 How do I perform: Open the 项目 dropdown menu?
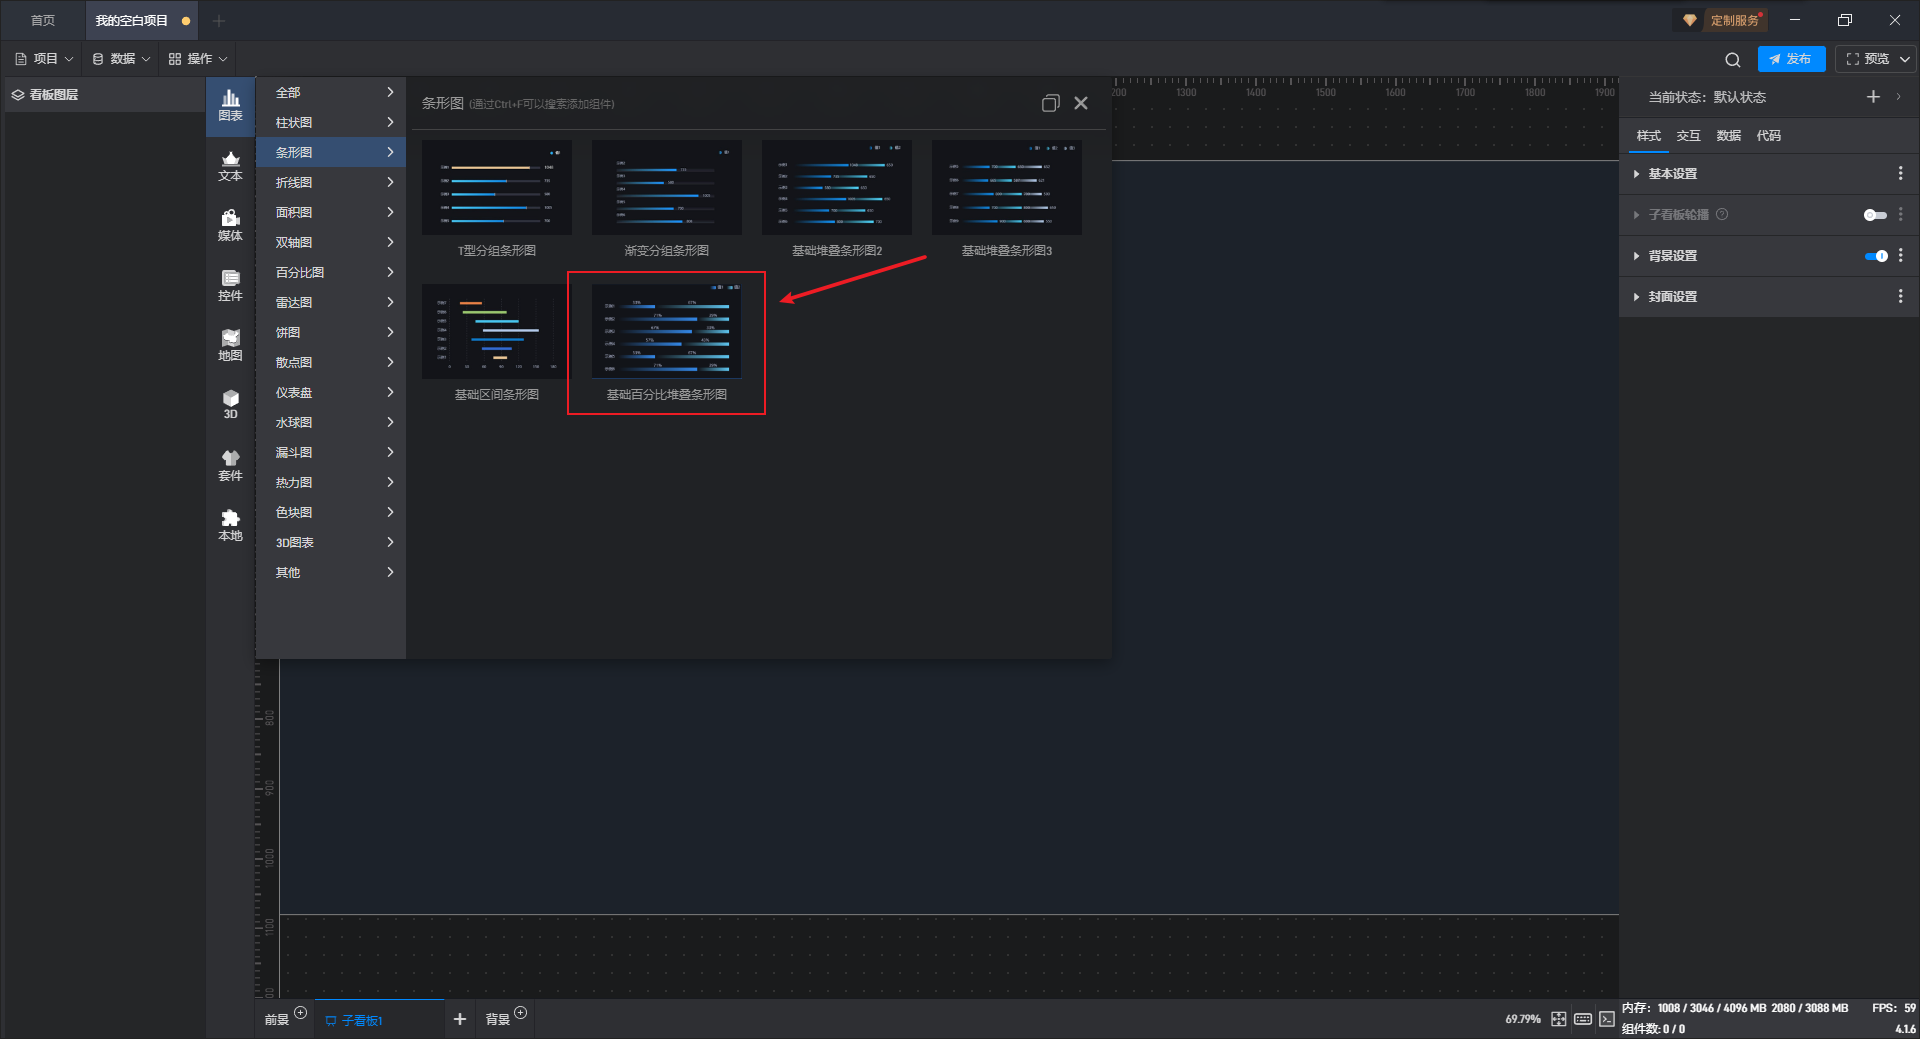(45, 59)
